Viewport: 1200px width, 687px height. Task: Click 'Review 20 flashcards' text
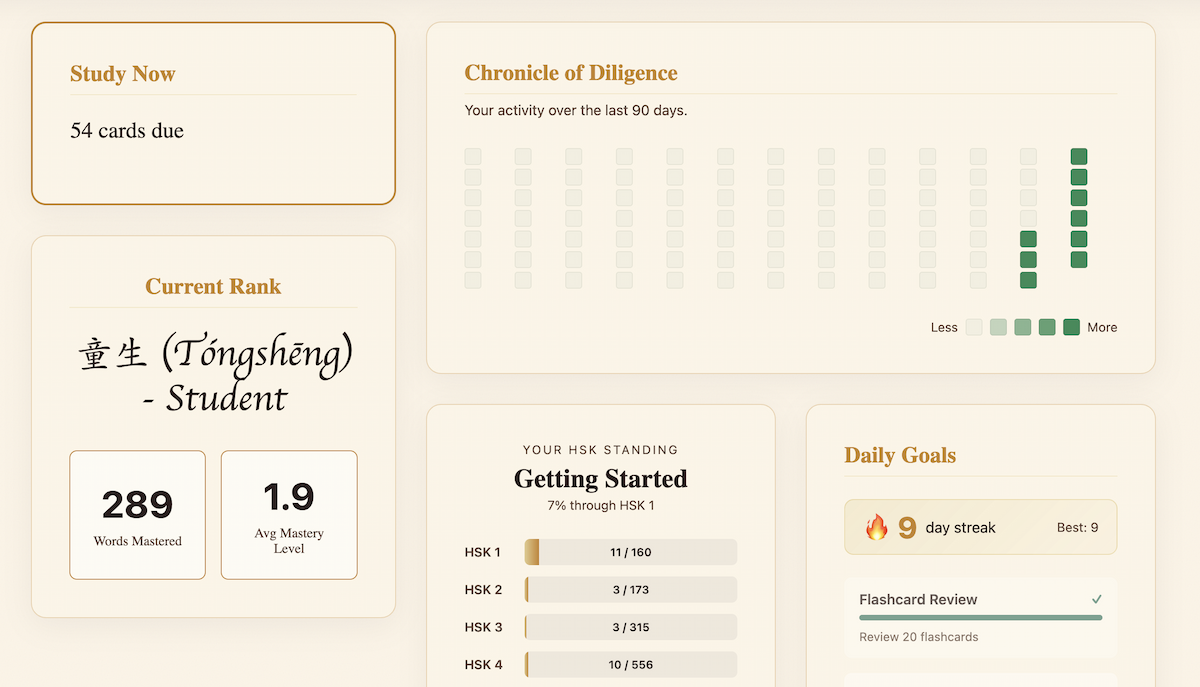pyautogui.click(x=919, y=637)
